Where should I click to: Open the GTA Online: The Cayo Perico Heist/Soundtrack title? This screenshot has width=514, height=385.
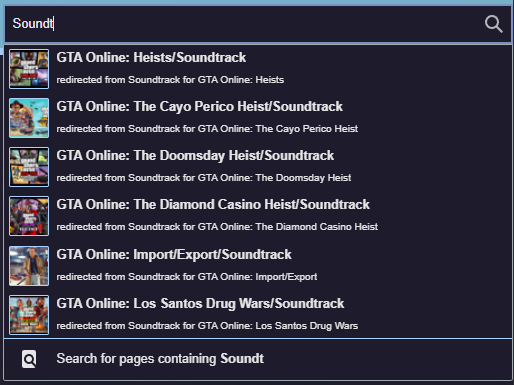pyautogui.click(x=199, y=107)
